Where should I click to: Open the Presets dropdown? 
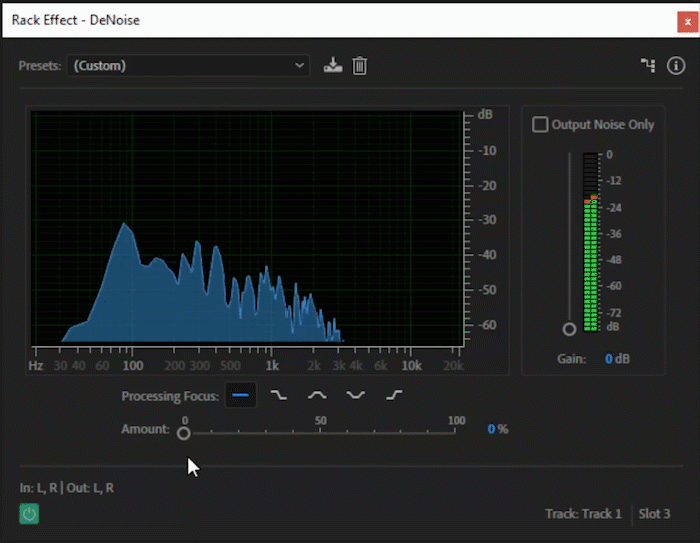pos(188,66)
